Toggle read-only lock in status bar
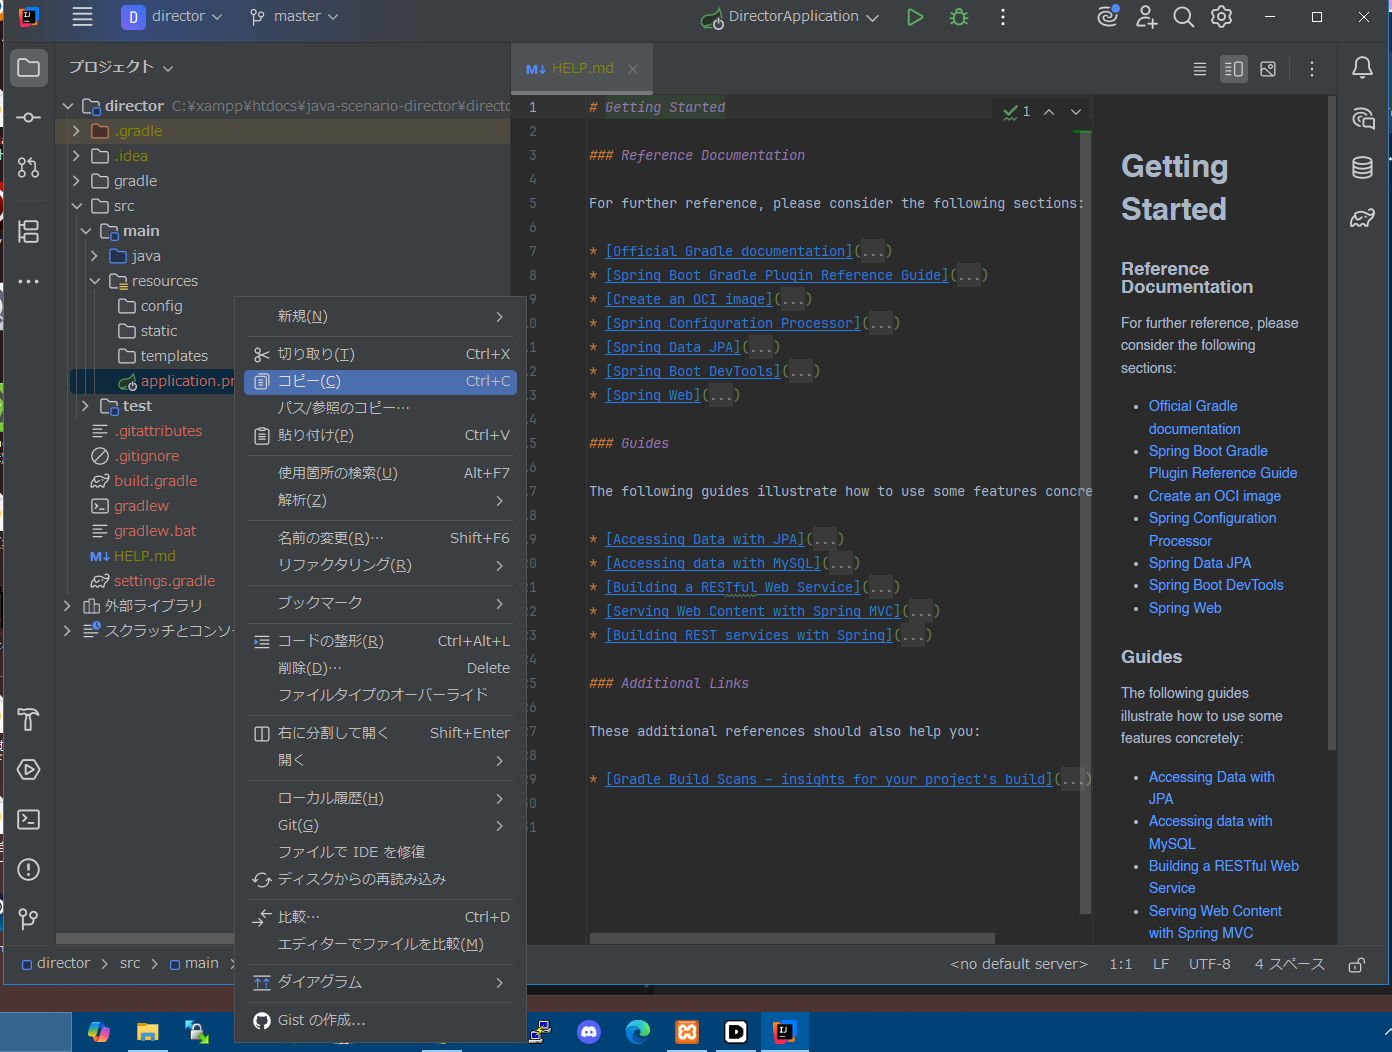This screenshot has height=1052, width=1392. click(x=1356, y=965)
